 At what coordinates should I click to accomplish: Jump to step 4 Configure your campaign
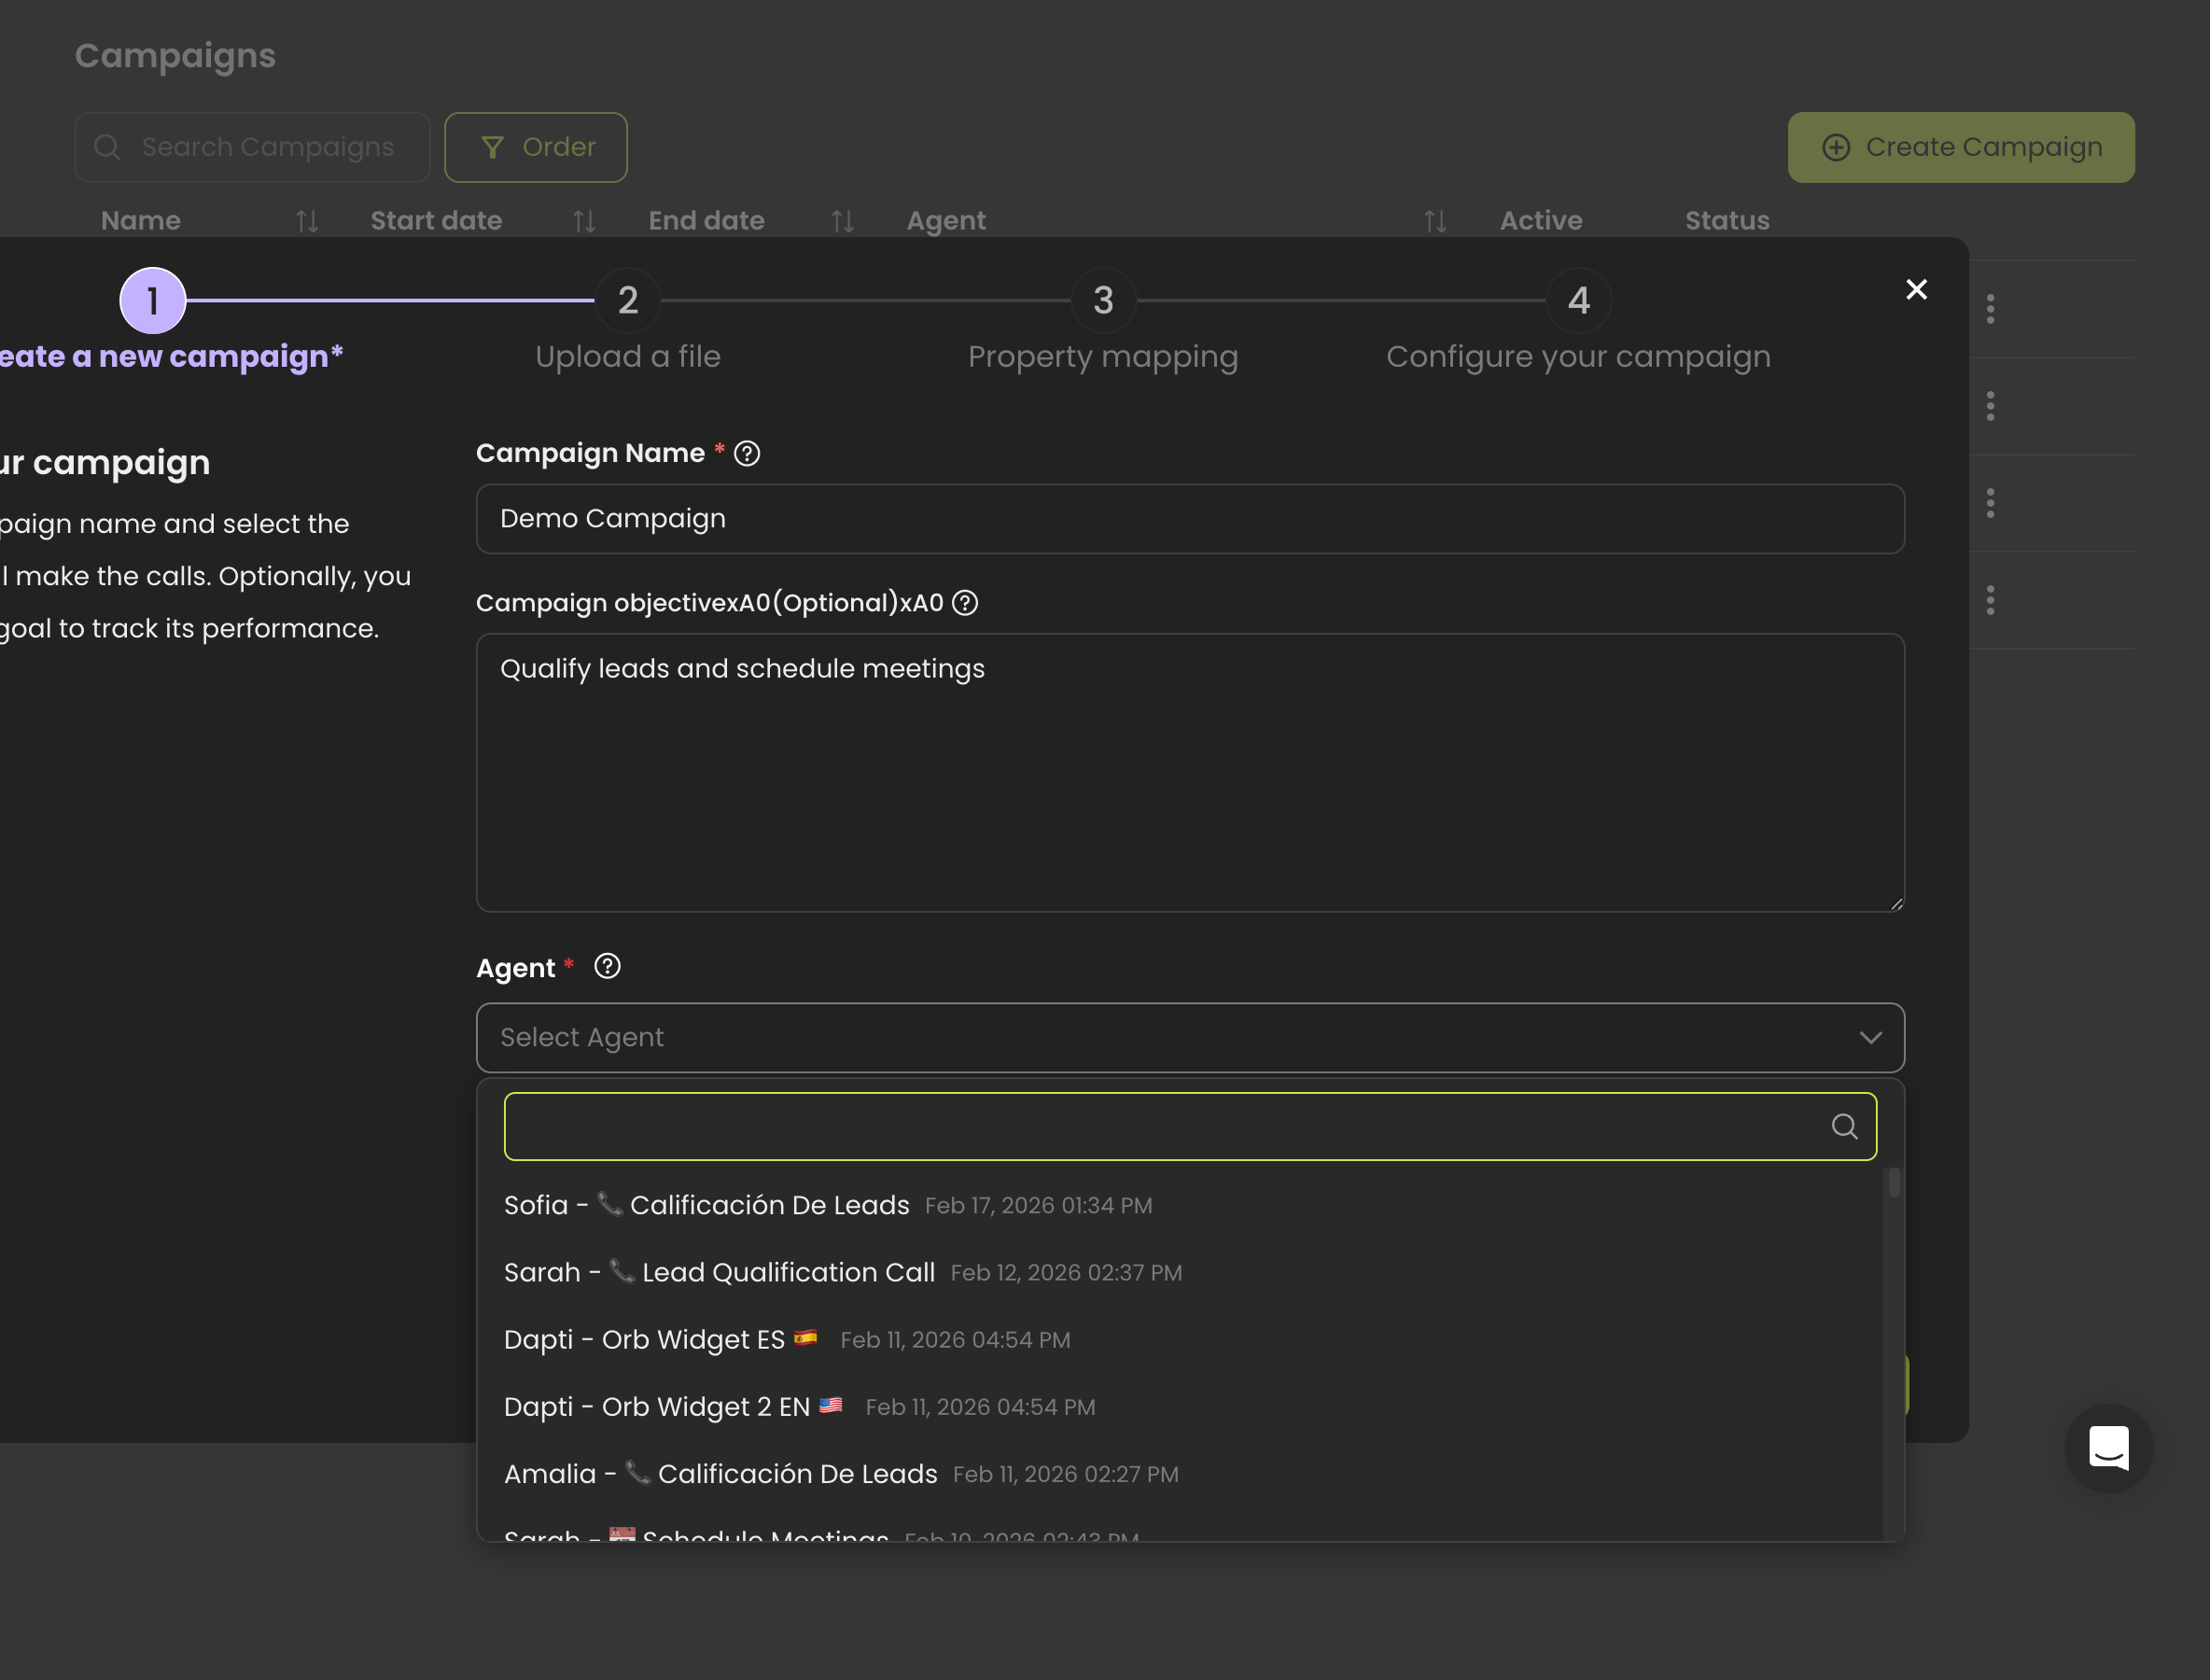[1578, 301]
